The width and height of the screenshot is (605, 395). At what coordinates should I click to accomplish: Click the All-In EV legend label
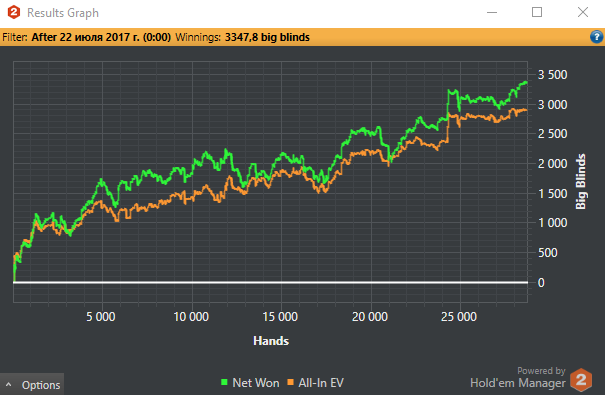point(321,383)
